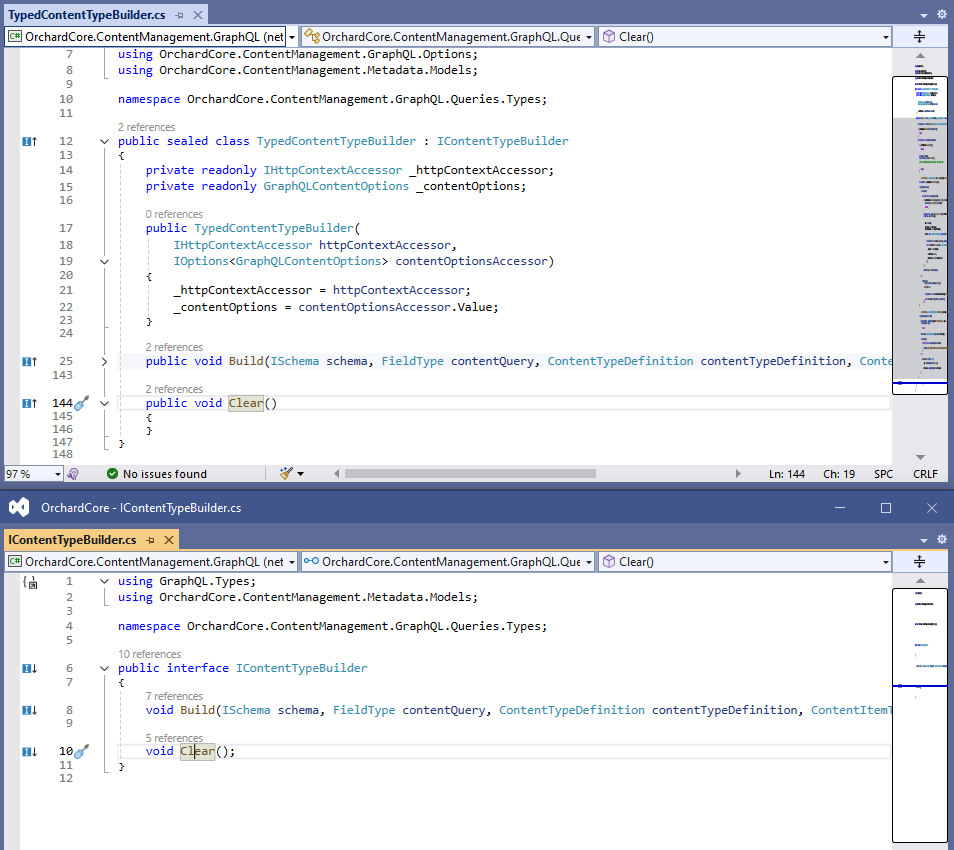Viewport: 954px width, 850px height.
Task: Click the '0 references' CodeLens above the constructor
Action: [x=174, y=214]
